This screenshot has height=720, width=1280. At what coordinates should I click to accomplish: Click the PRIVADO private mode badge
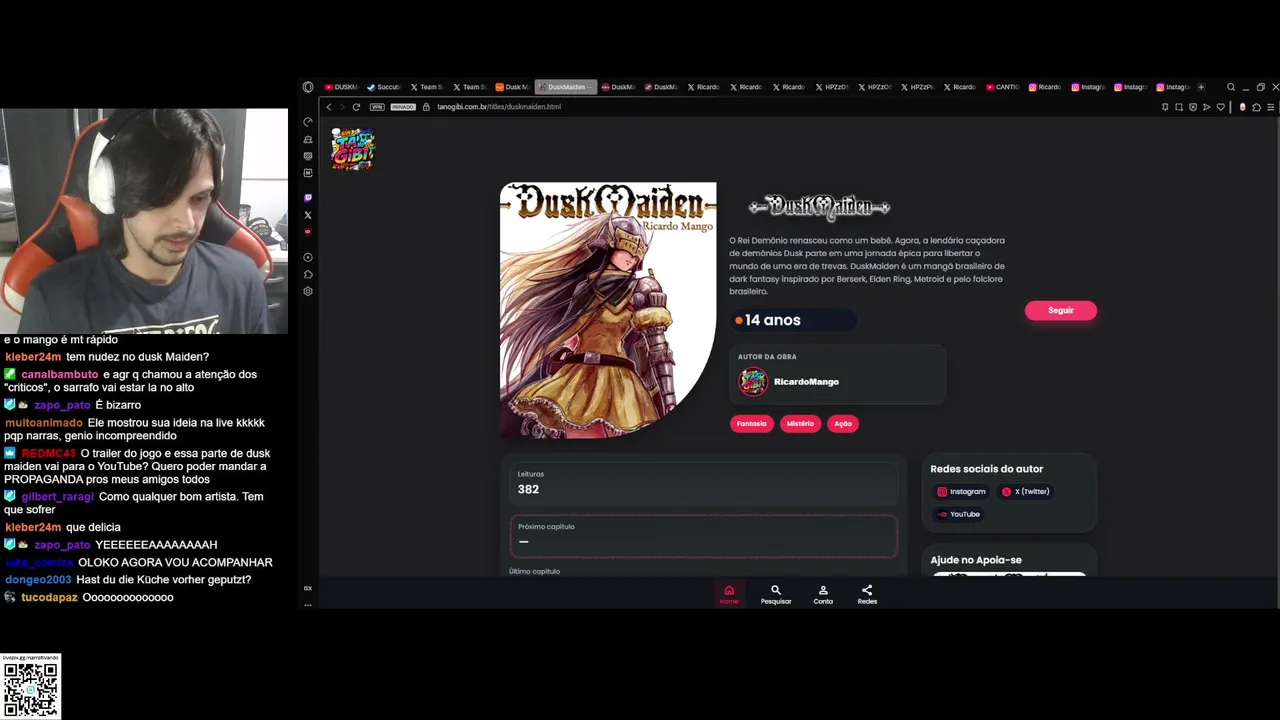pyautogui.click(x=403, y=107)
